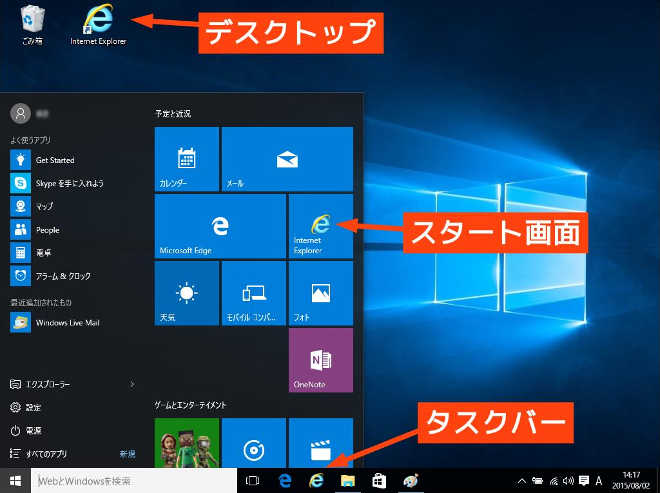Open the メール (Mail) tile
Screen dimensions: 660x493
tap(287, 159)
